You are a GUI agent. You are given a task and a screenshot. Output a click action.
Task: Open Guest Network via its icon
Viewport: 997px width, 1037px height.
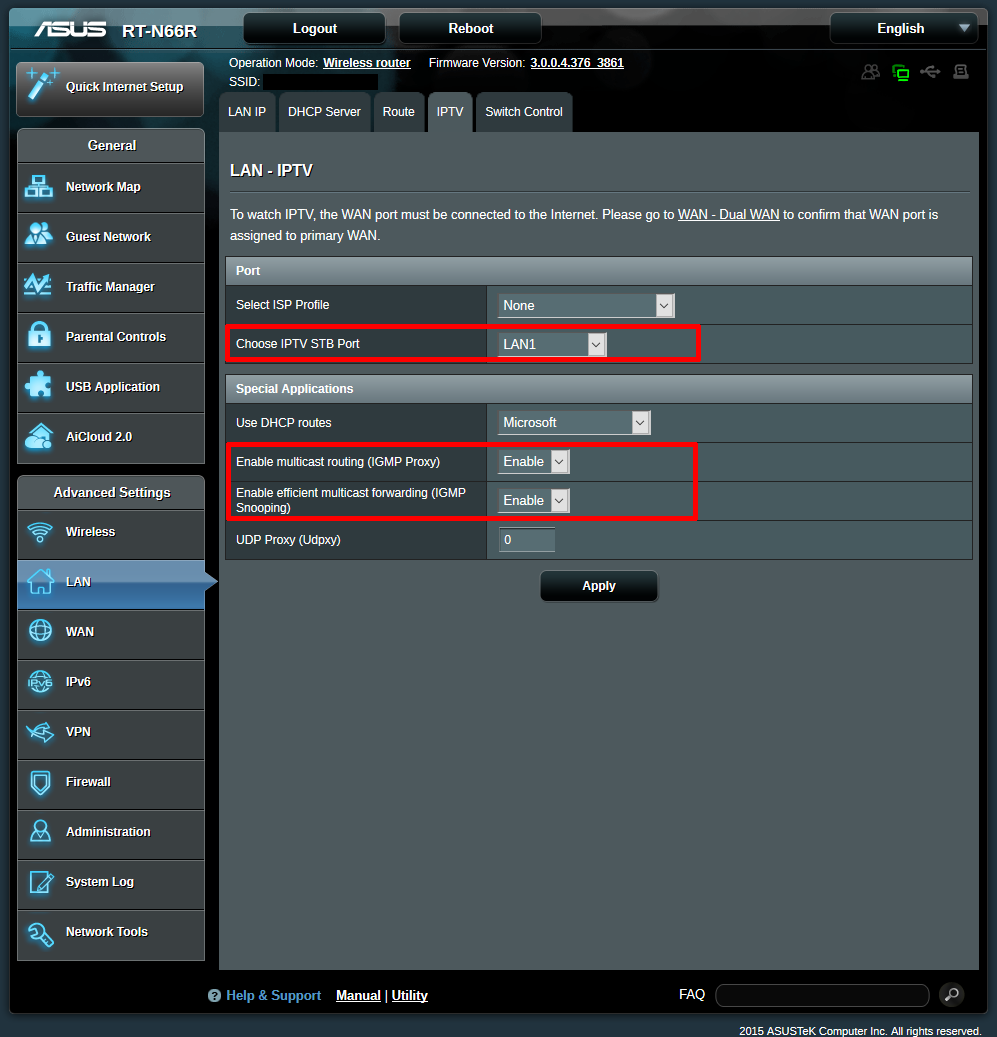click(39, 237)
